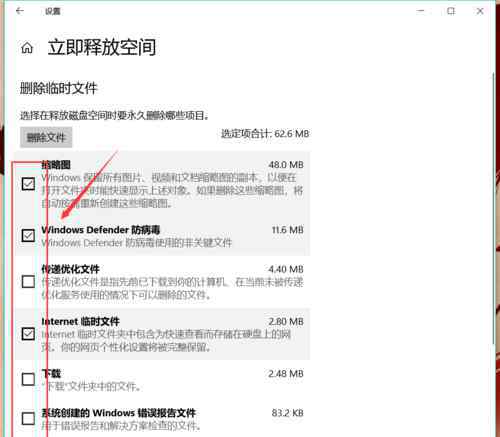500x437 pixels.
Task: Select the Internet 临时文件 item title
Action: click(80, 322)
